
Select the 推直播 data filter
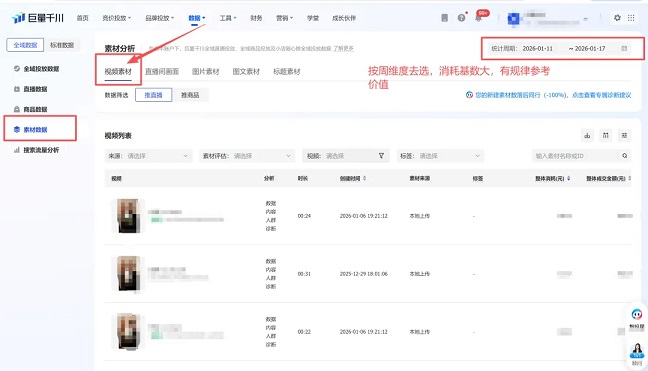[x=153, y=95]
